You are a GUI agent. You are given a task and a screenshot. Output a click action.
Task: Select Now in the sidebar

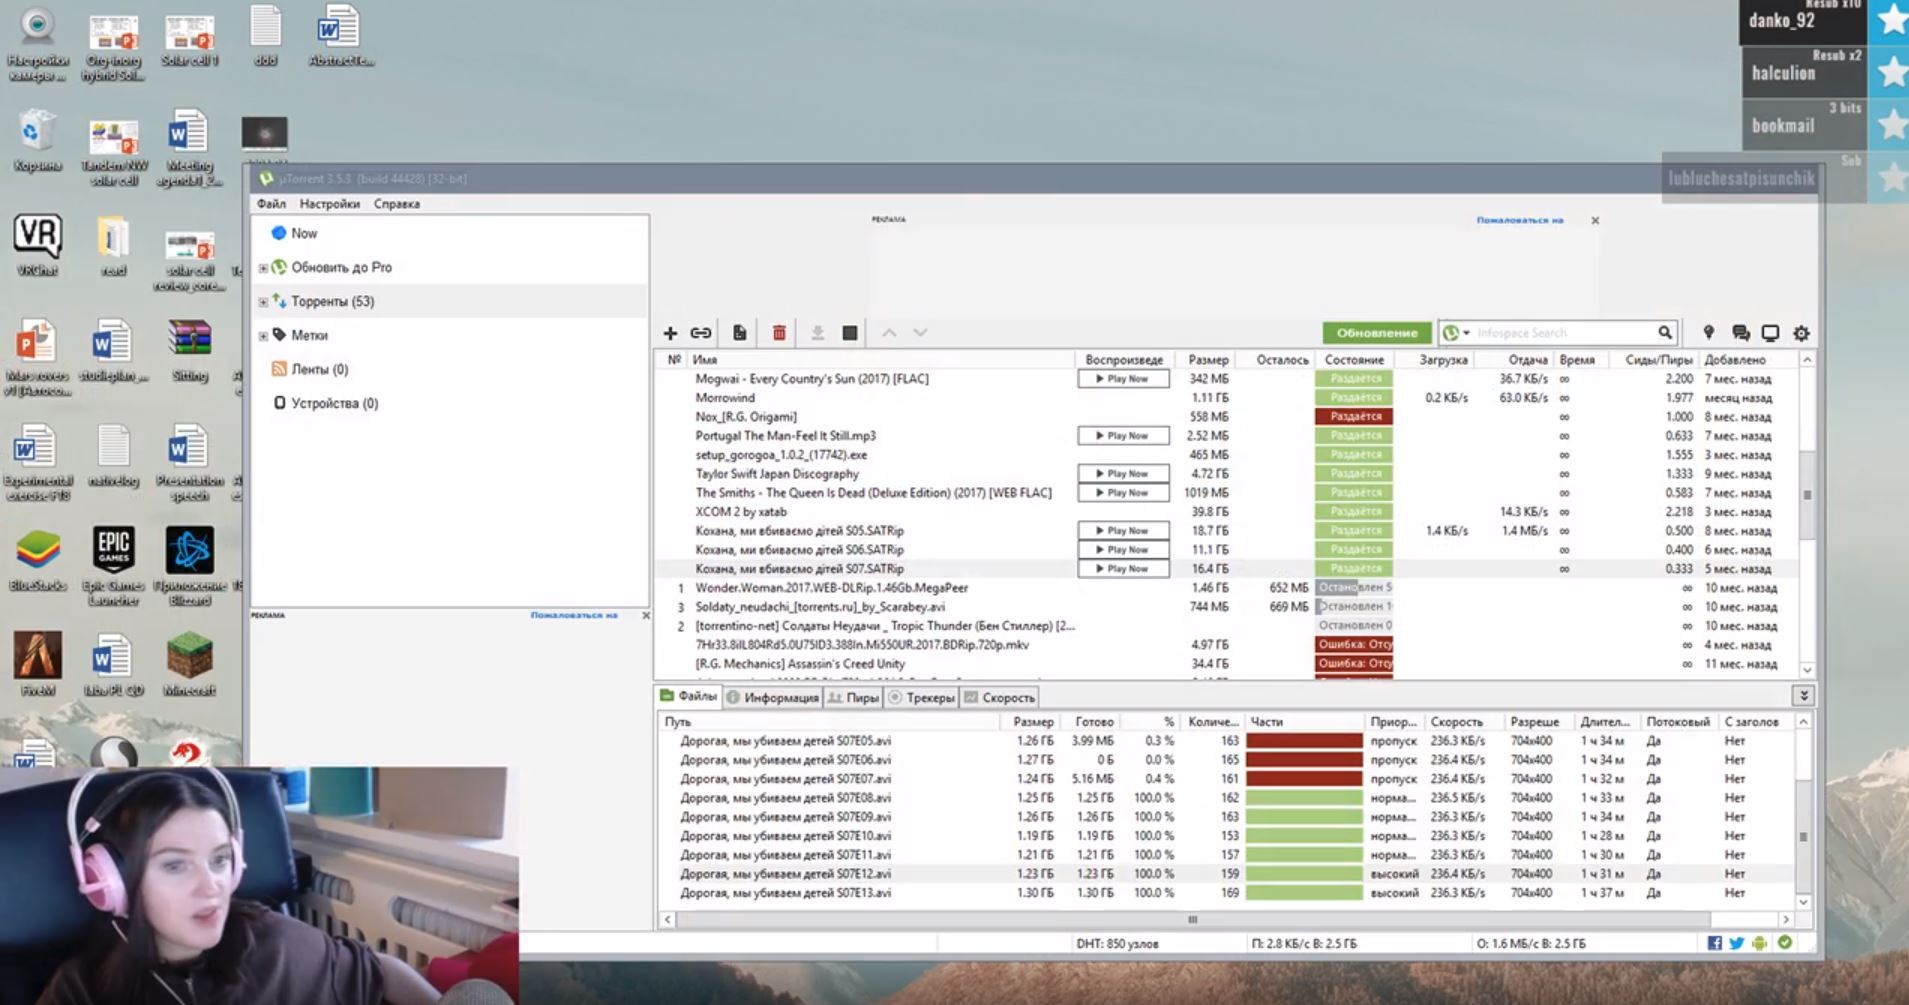click(x=304, y=233)
